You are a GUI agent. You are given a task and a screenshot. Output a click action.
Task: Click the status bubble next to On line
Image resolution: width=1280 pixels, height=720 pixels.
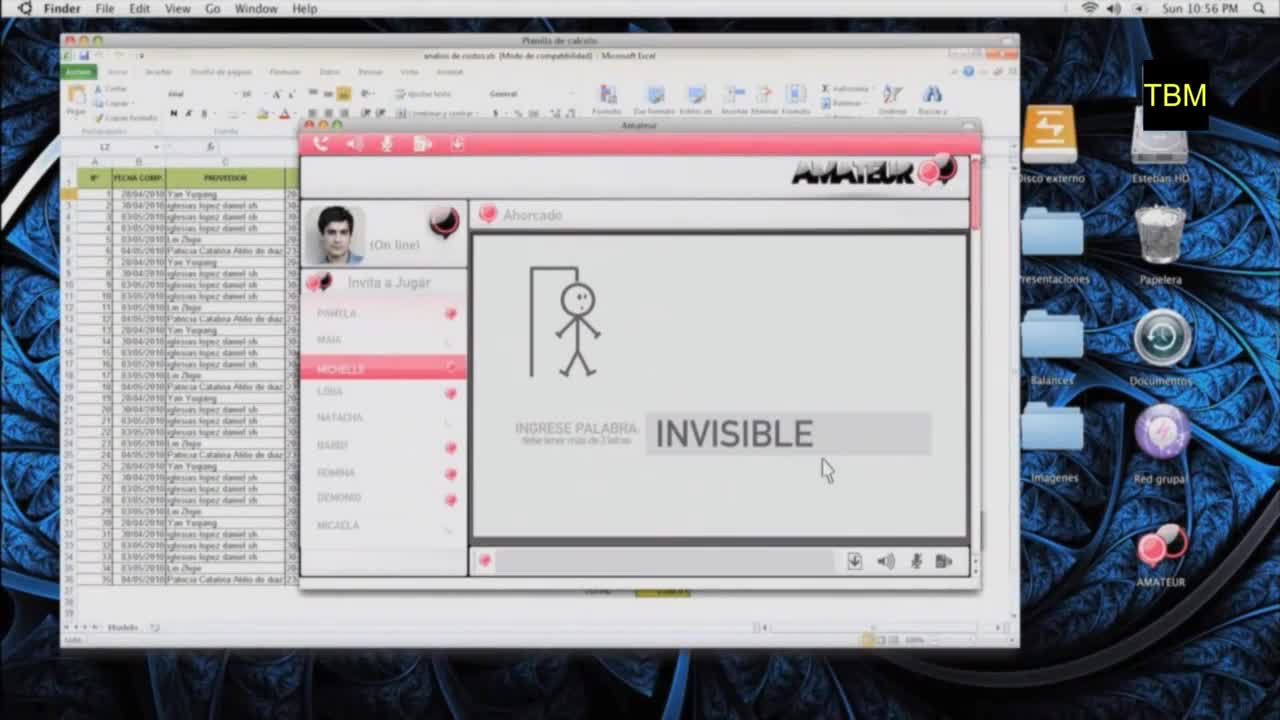tap(444, 221)
